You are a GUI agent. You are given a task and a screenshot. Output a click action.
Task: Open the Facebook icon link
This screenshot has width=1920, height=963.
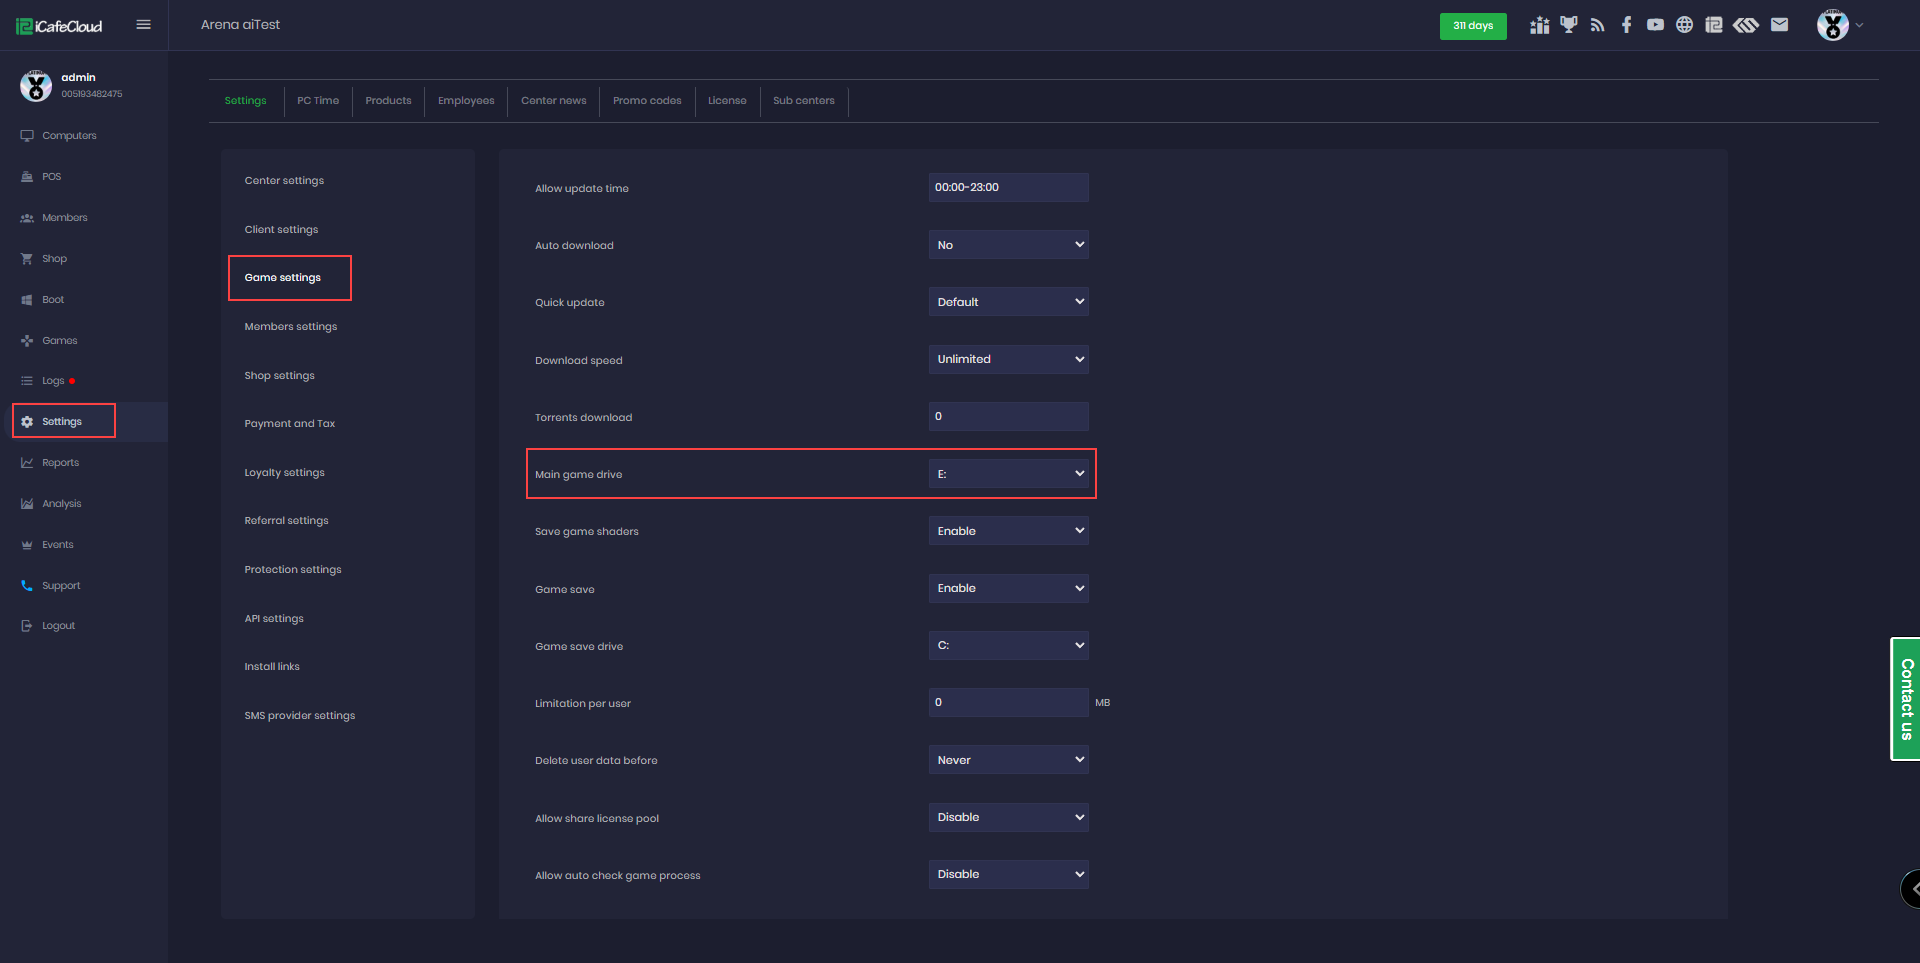(1626, 25)
